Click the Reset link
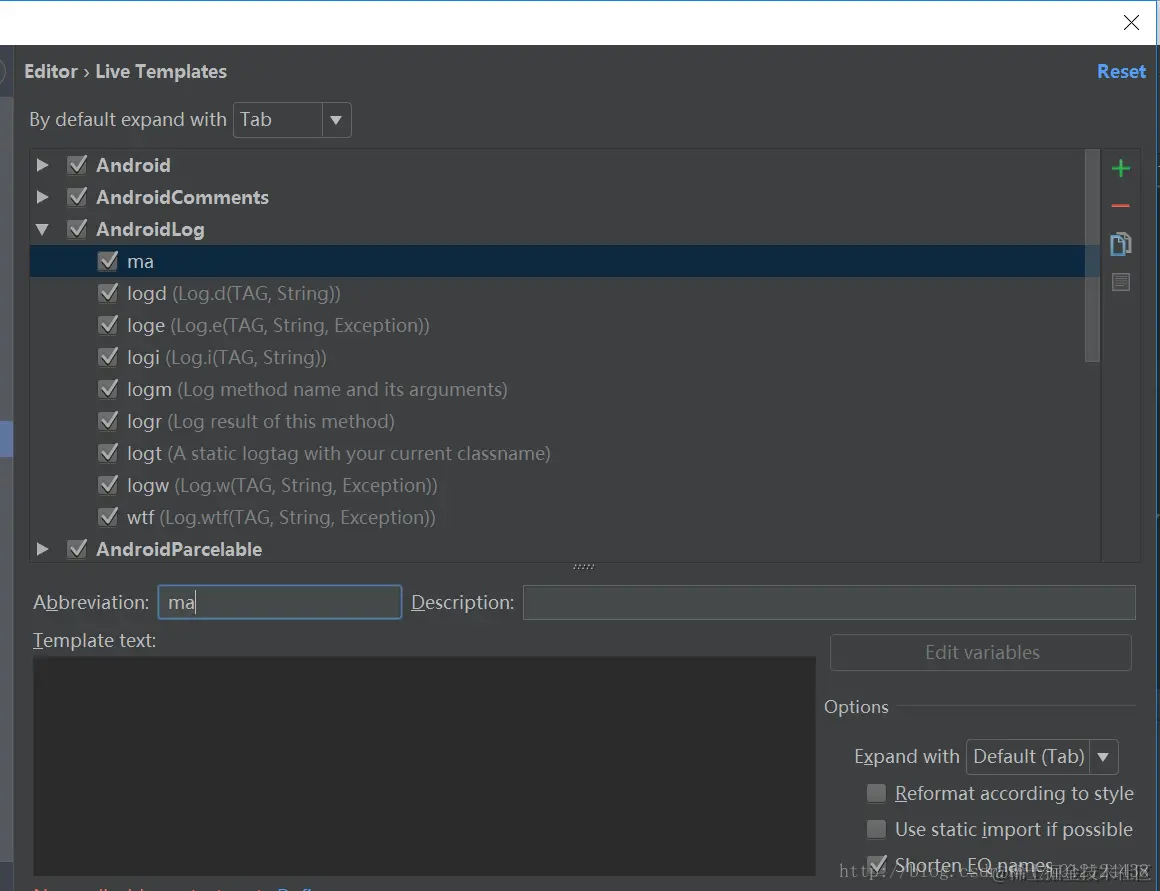Viewport: 1160px width, 891px height. (x=1121, y=72)
